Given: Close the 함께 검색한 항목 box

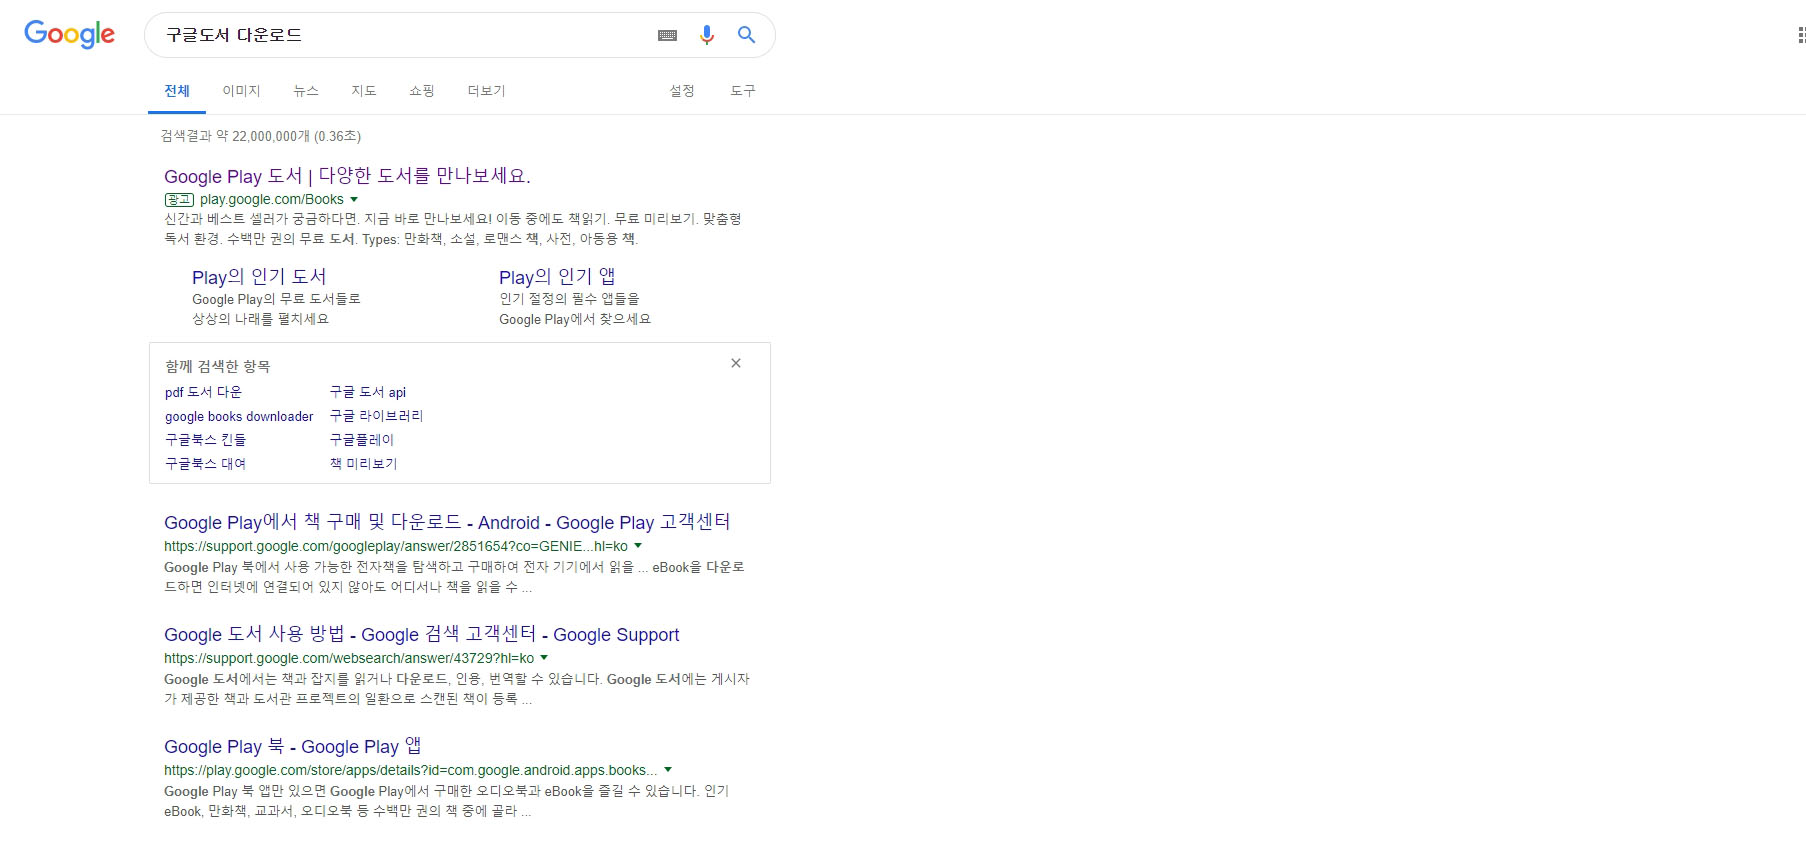Looking at the screenshot, I should pyautogui.click(x=736, y=363).
